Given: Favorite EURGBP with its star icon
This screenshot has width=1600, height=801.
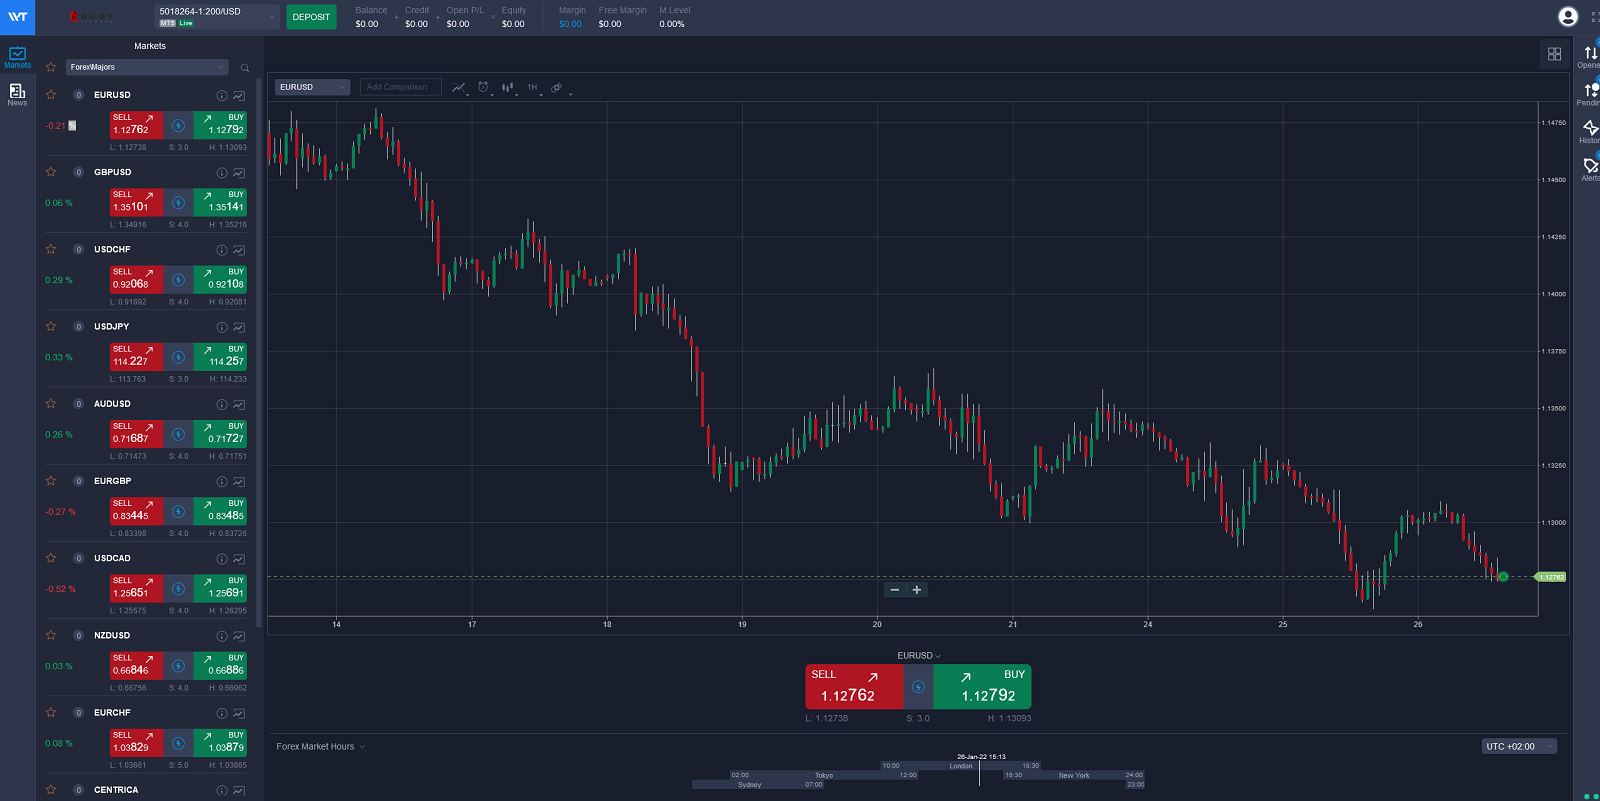Looking at the screenshot, I should coord(51,481).
